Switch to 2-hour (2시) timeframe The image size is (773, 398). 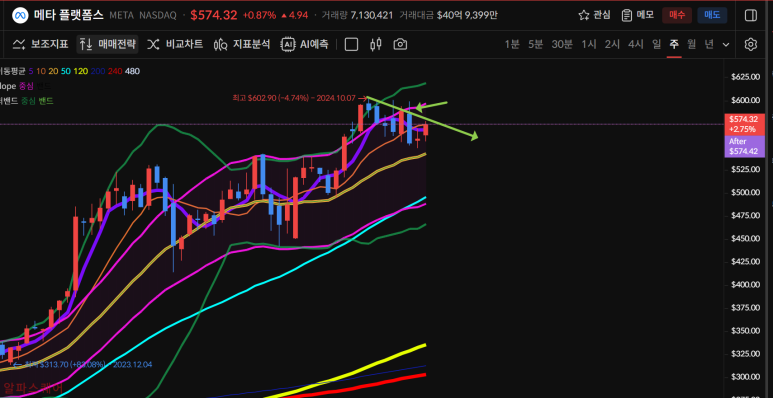click(x=612, y=44)
